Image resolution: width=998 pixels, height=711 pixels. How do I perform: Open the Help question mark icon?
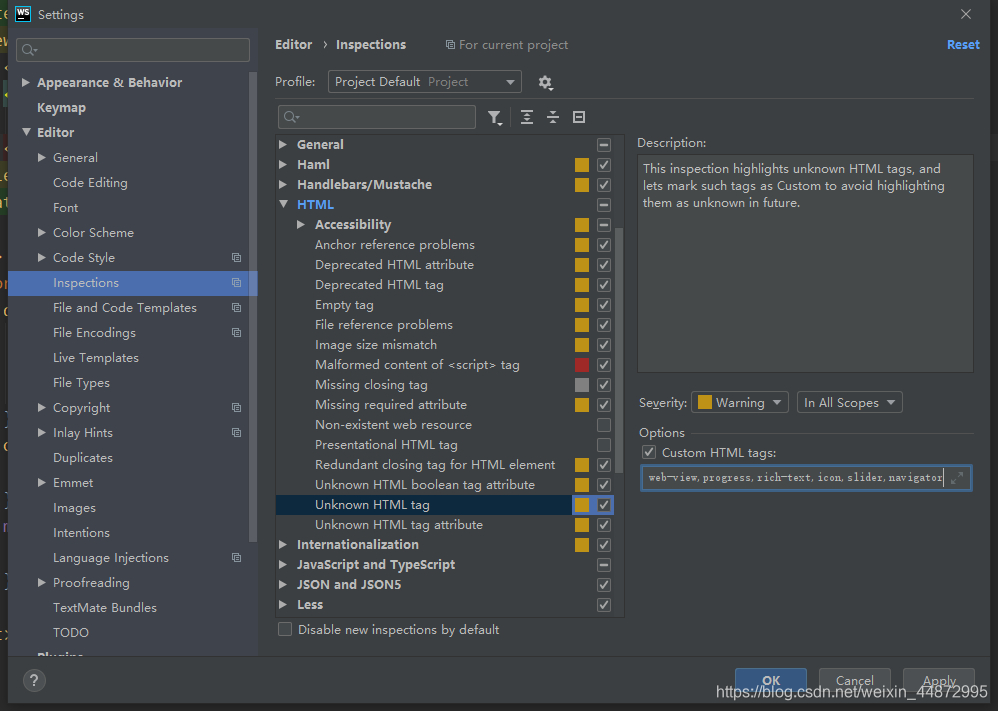34,681
